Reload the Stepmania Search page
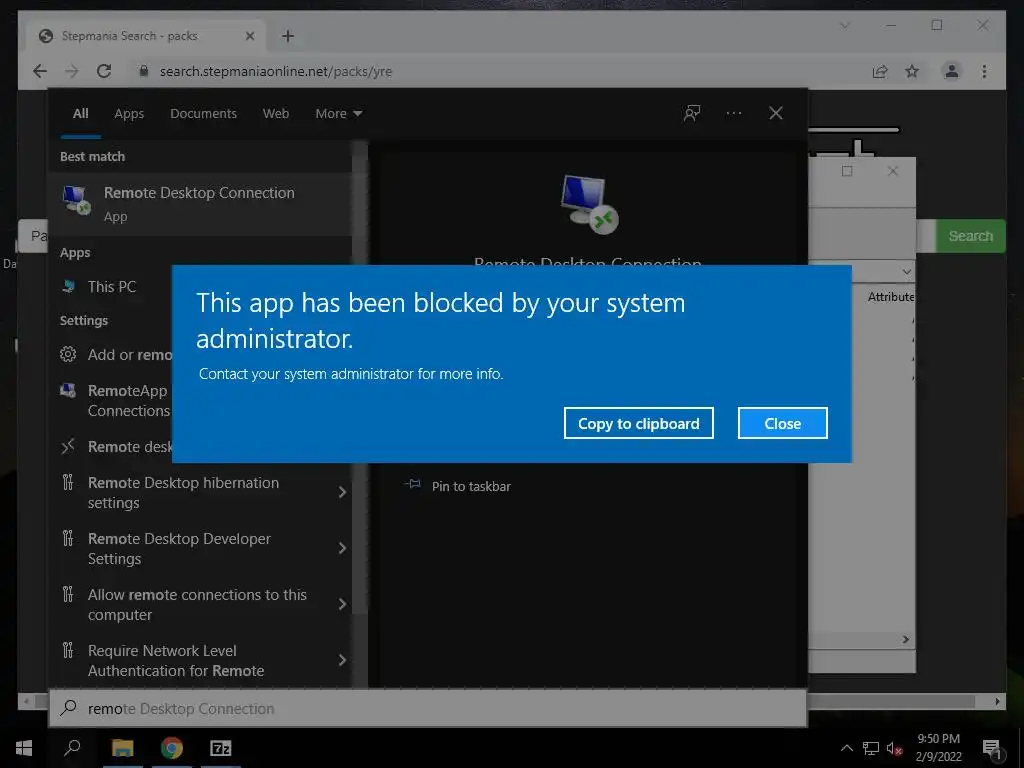This screenshot has width=1024, height=768. pyautogui.click(x=104, y=71)
